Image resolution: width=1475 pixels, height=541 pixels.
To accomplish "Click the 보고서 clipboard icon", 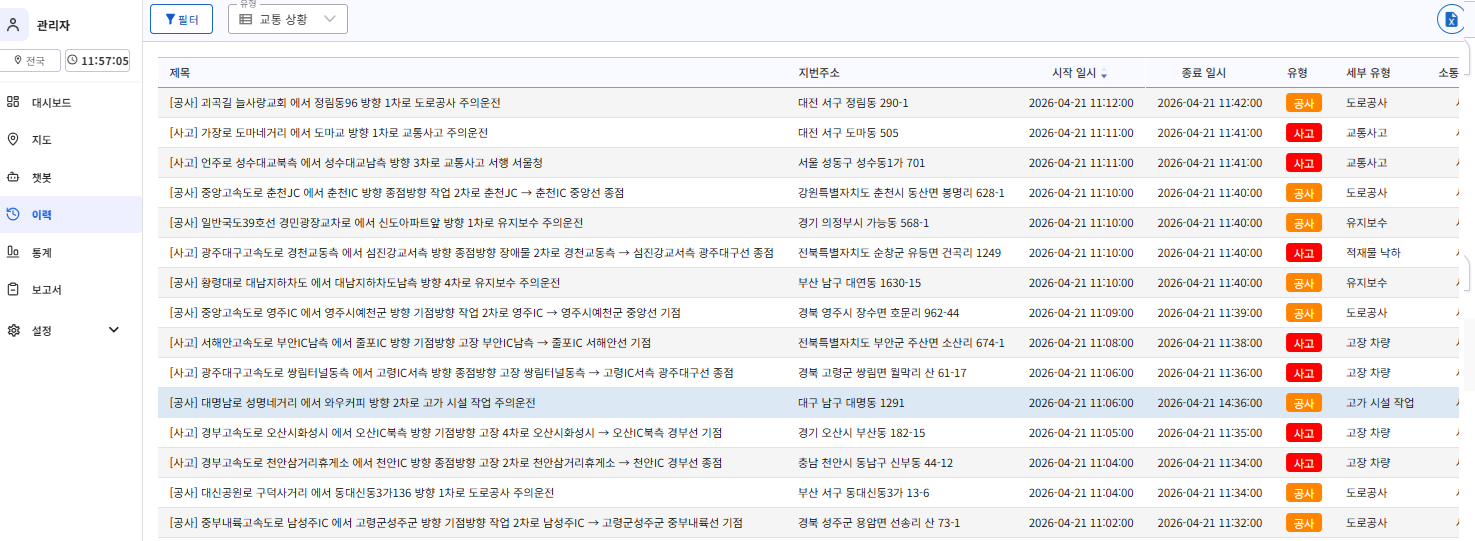I will coord(13,289).
